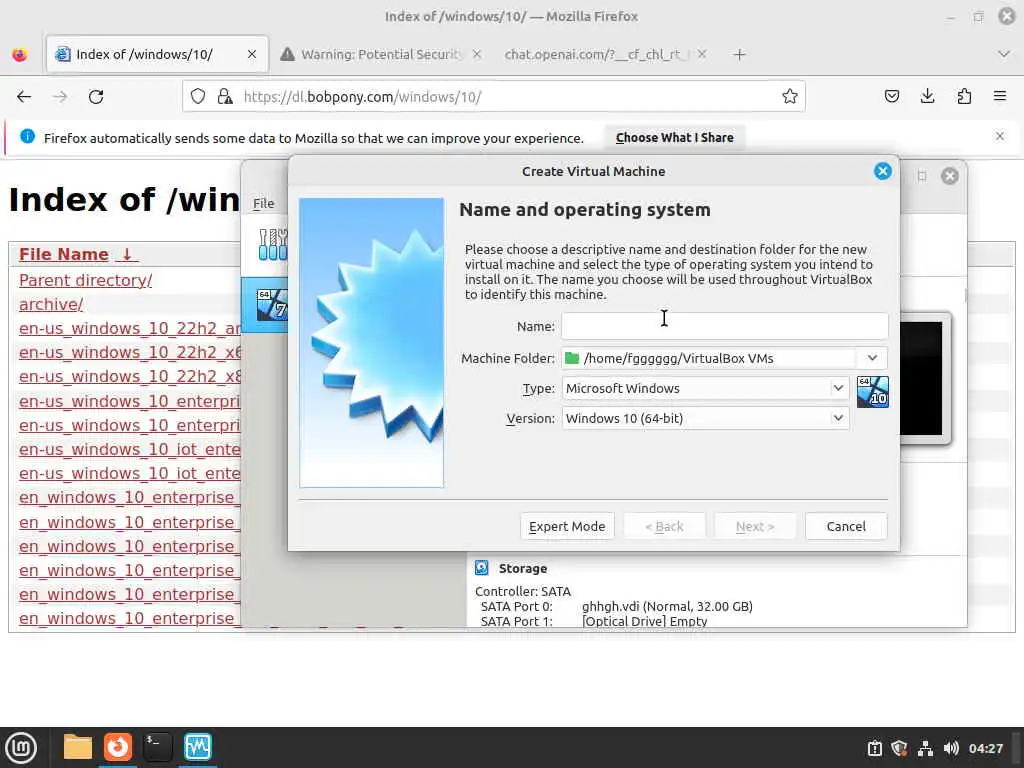Reload the current page

pos(96,97)
